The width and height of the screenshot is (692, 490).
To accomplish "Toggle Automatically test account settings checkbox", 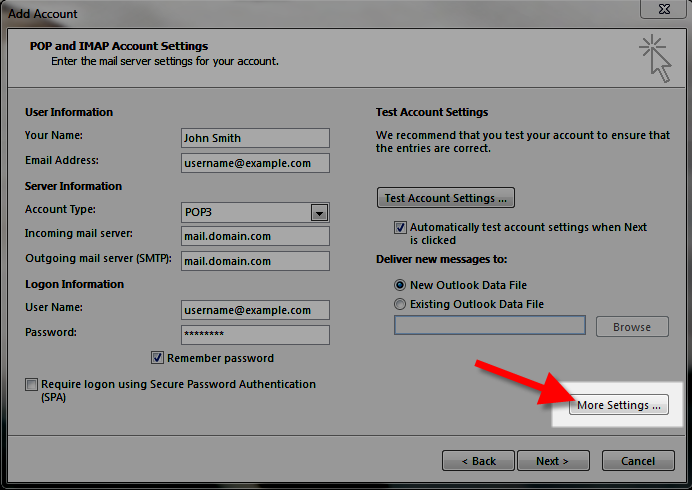I will [400, 227].
